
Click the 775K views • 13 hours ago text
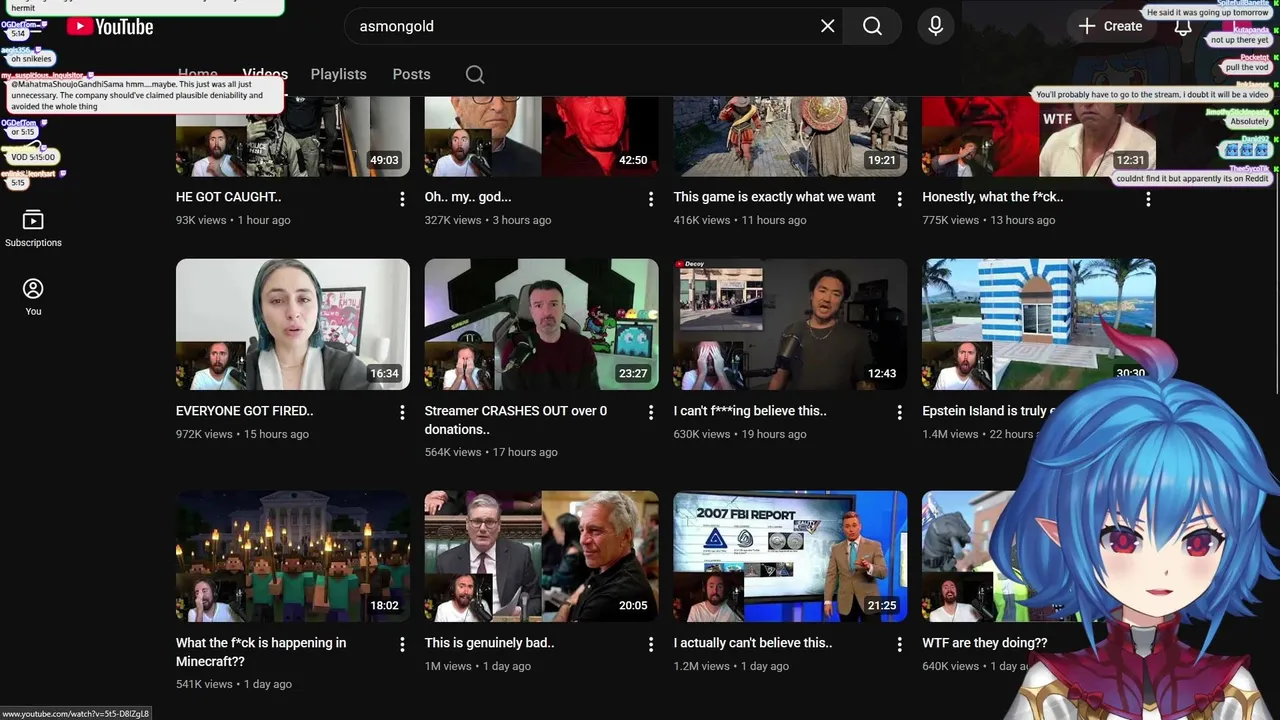click(x=988, y=220)
